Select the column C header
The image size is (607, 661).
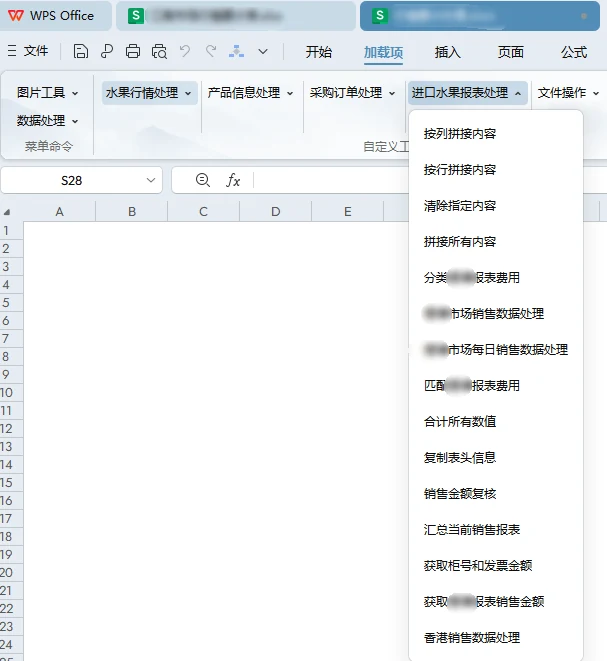point(204,212)
